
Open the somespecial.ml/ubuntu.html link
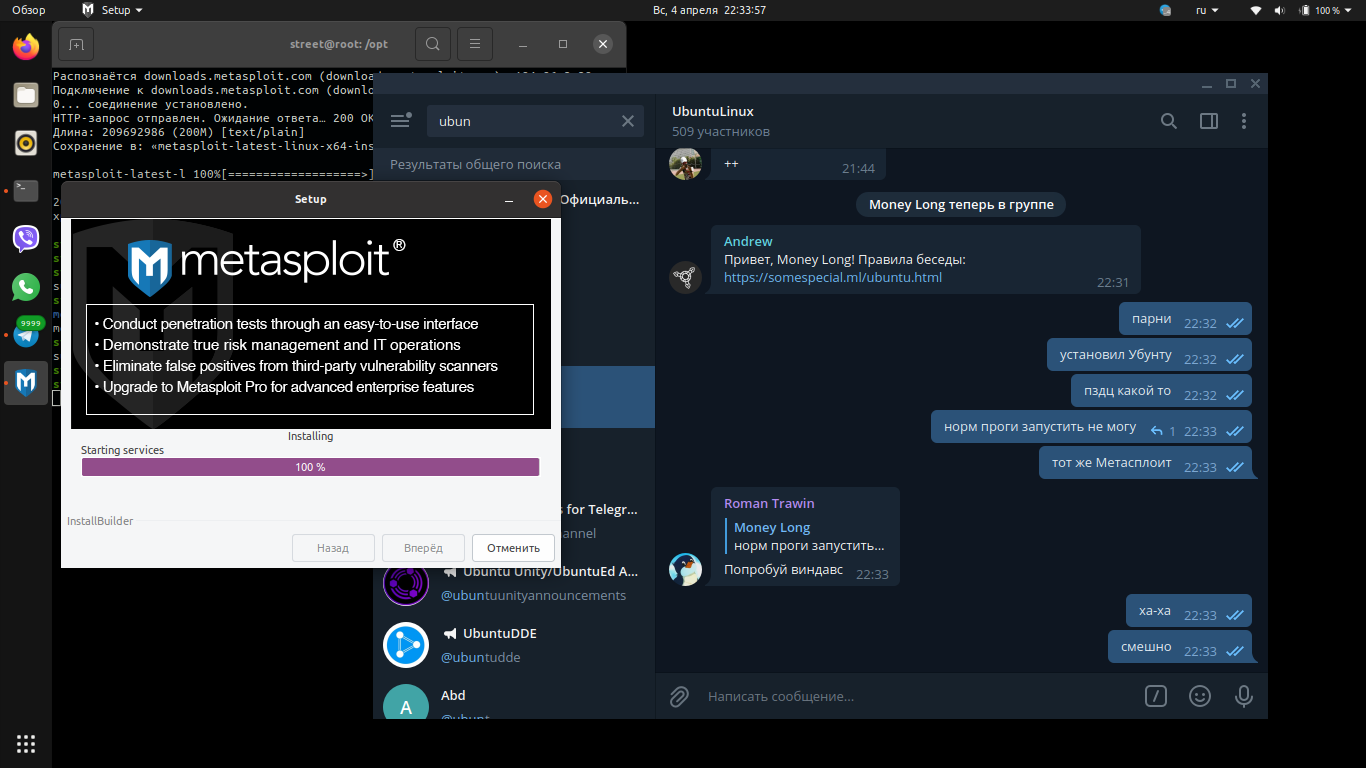(833, 277)
